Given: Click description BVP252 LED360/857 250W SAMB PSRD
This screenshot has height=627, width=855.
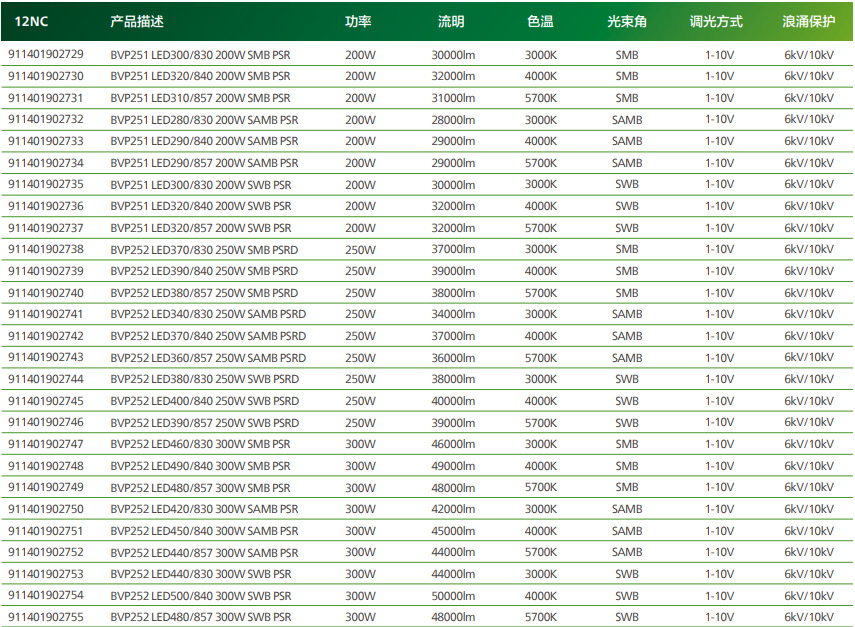Looking at the screenshot, I should [208, 358].
